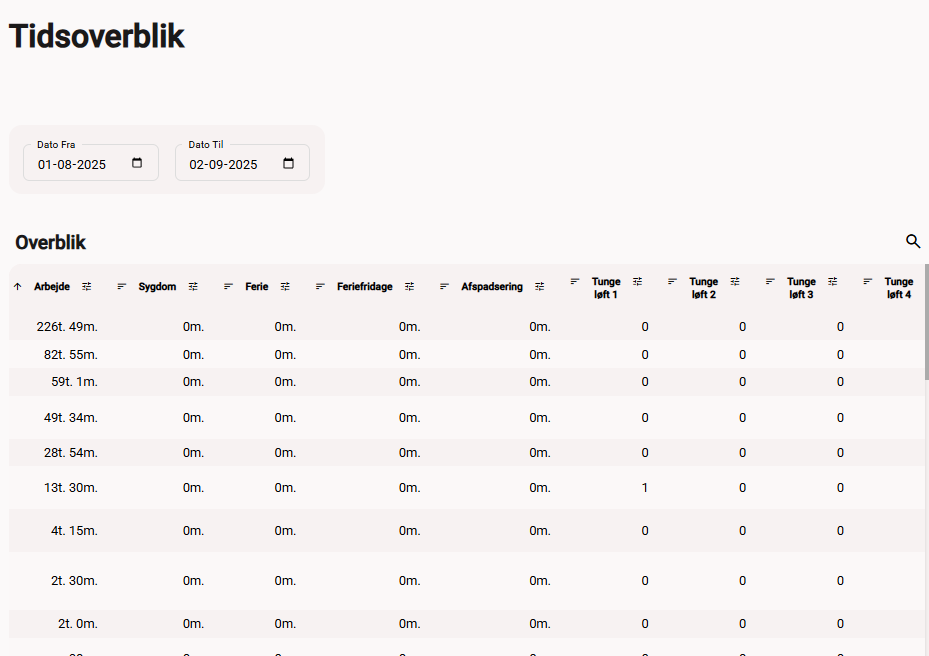Open the calendar picker for Dato Fra
This screenshot has width=929, height=656.
pos(137,163)
